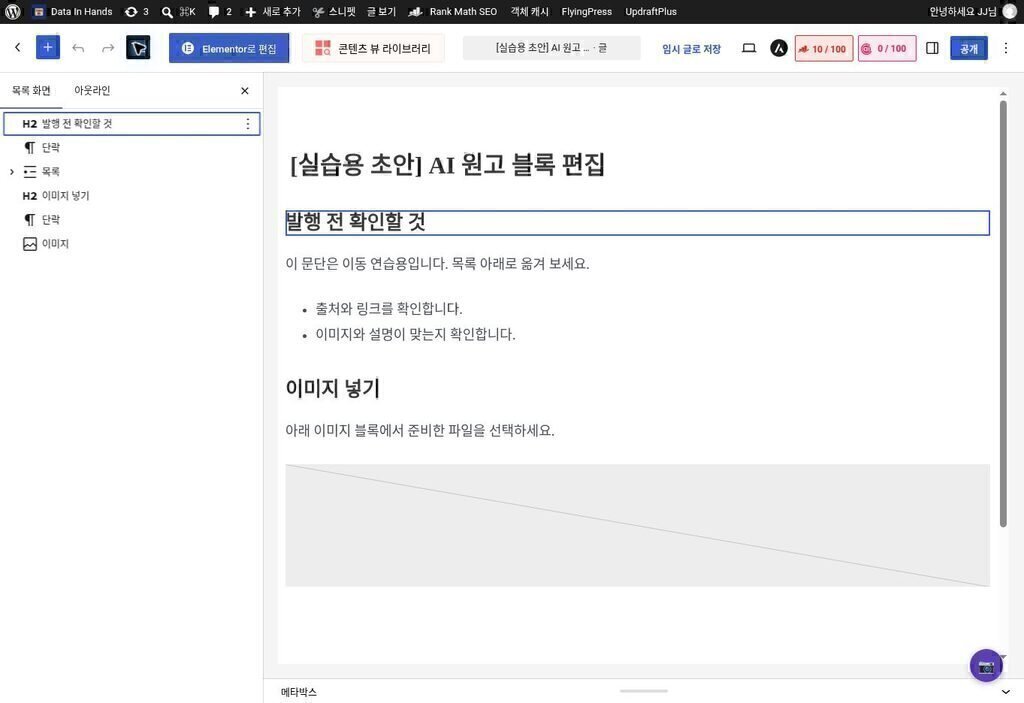The width and height of the screenshot is (1024, 703).
Task: Open the Rank Math score 10 / 100
Action: click(824, 48)
